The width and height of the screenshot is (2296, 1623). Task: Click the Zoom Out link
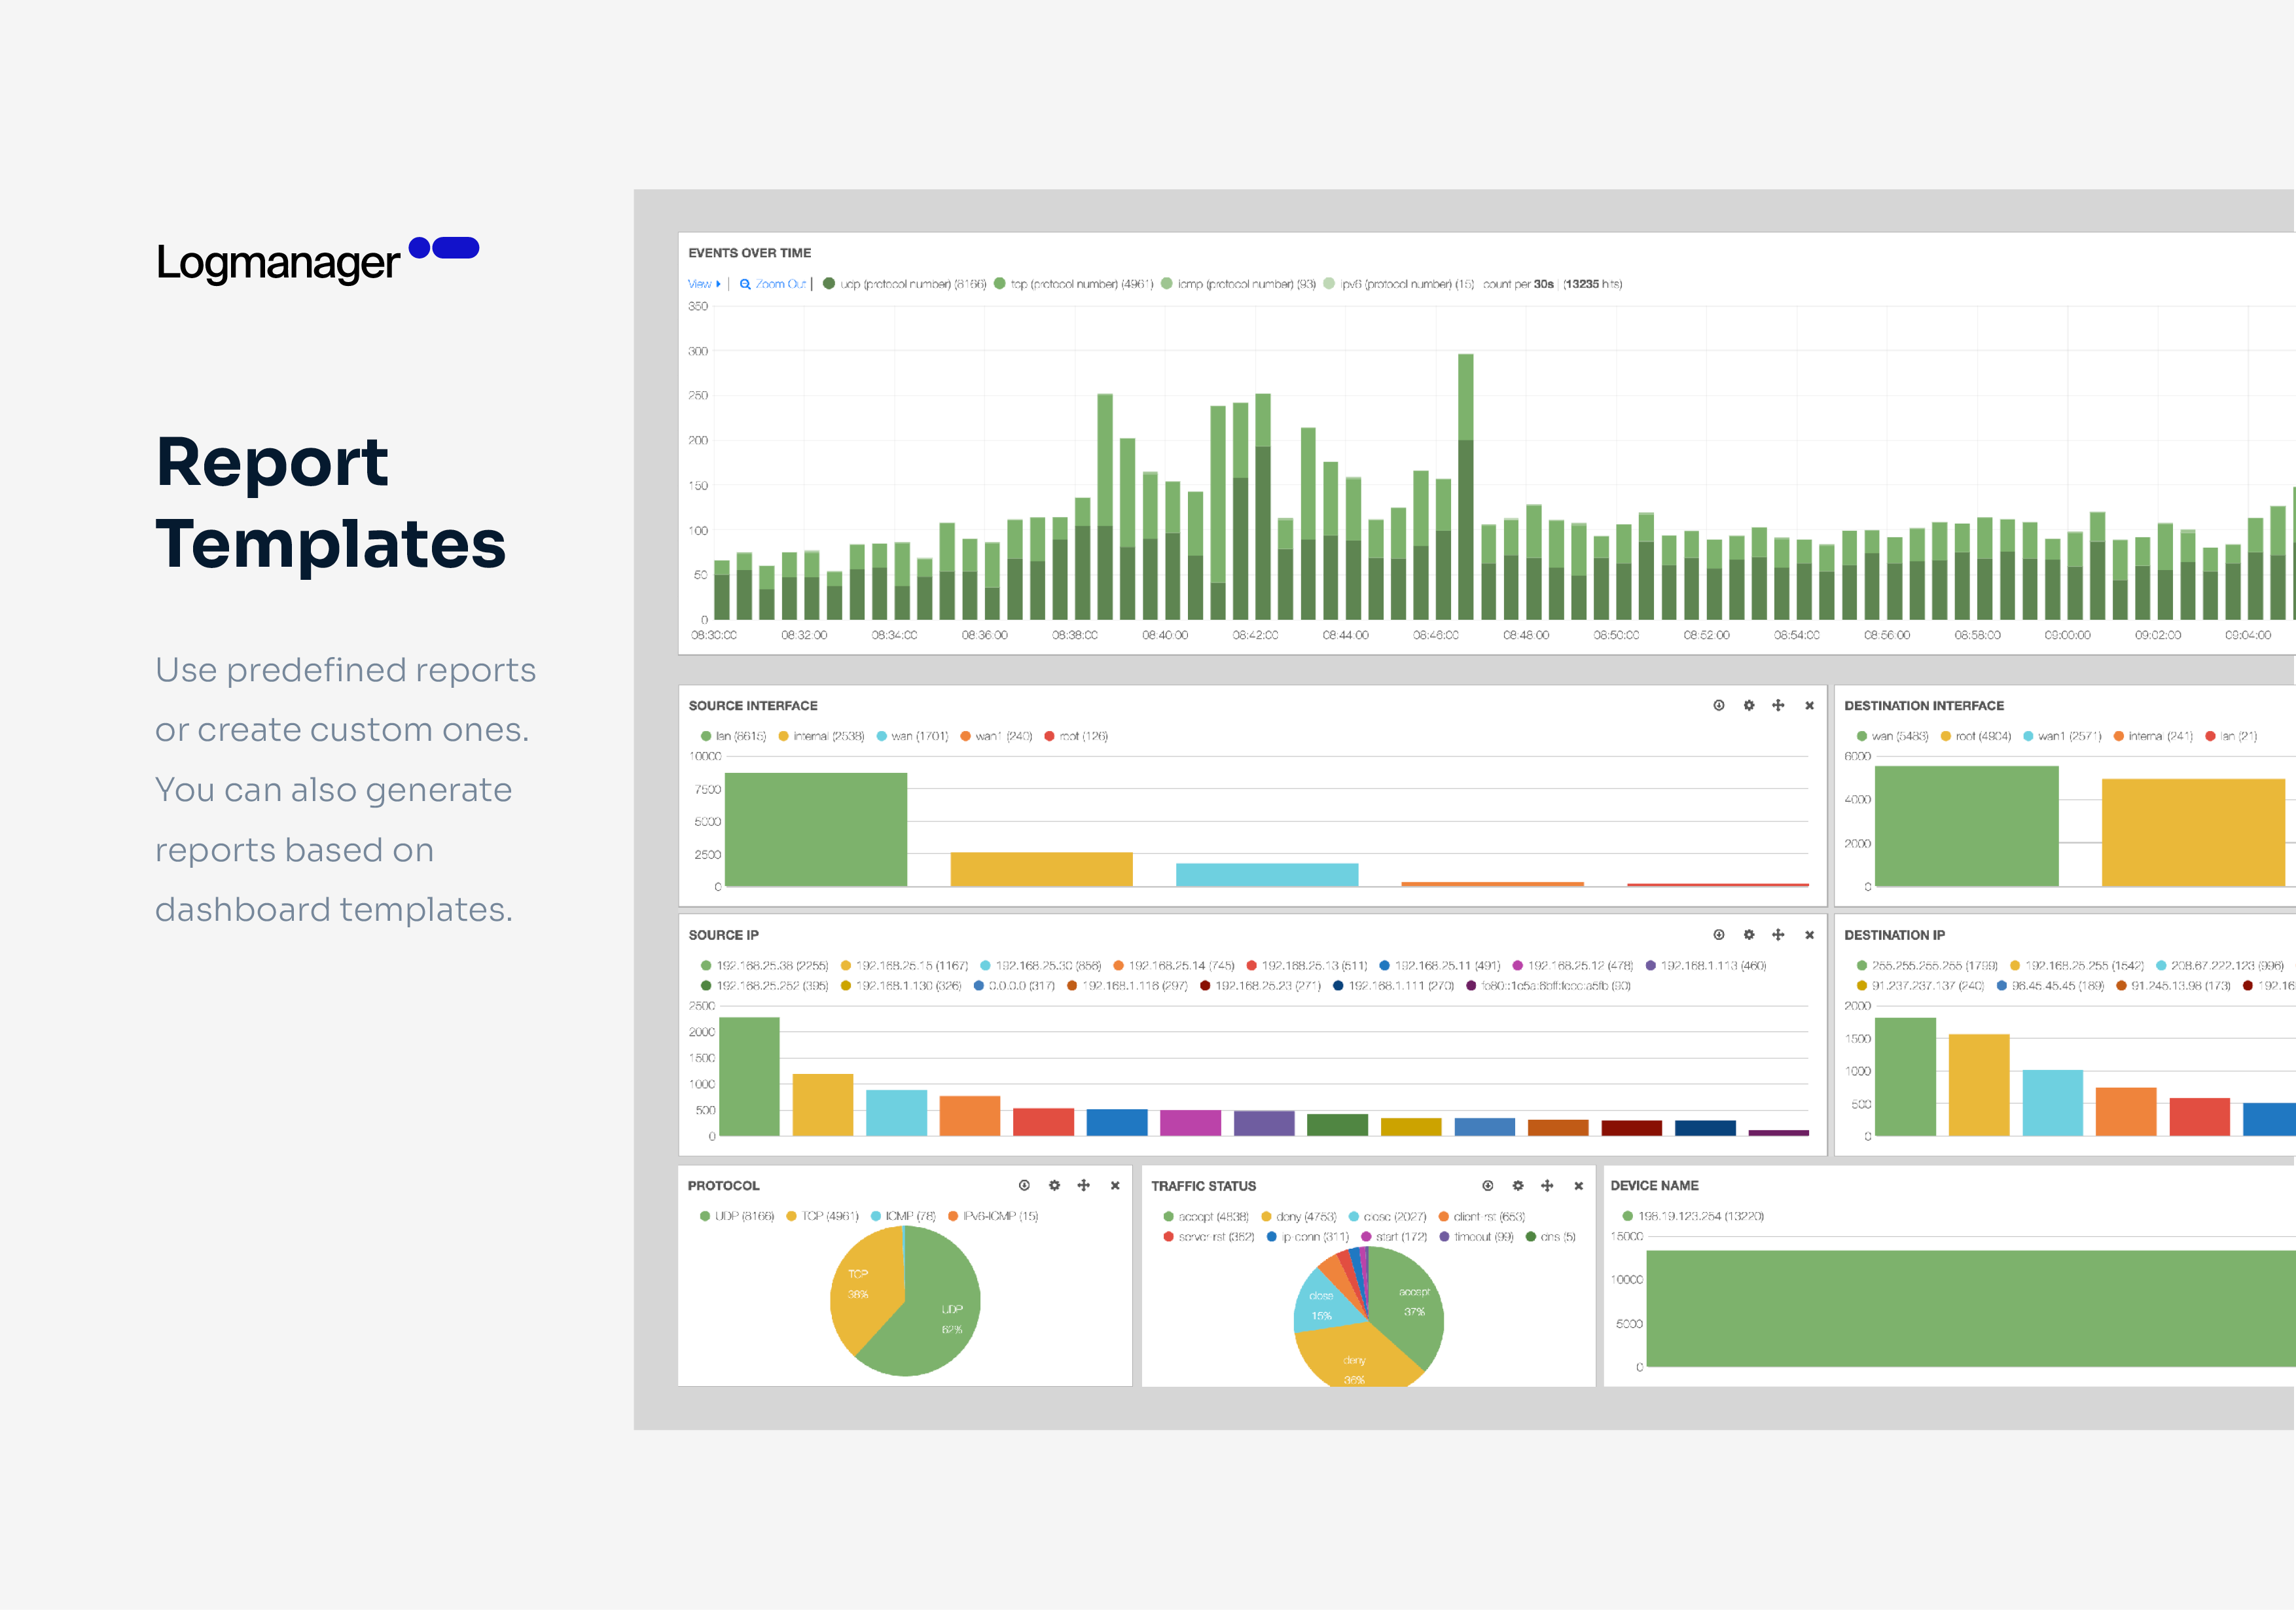(x=780, y=284)
